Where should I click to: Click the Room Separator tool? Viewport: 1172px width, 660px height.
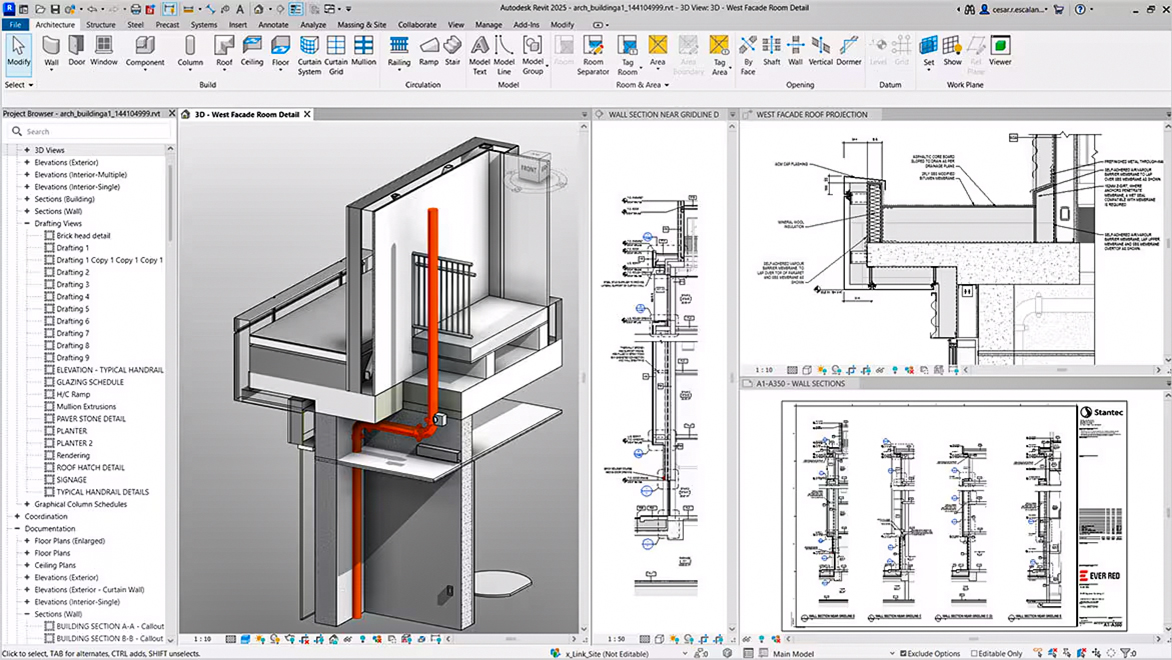click(x=593, y=55)
